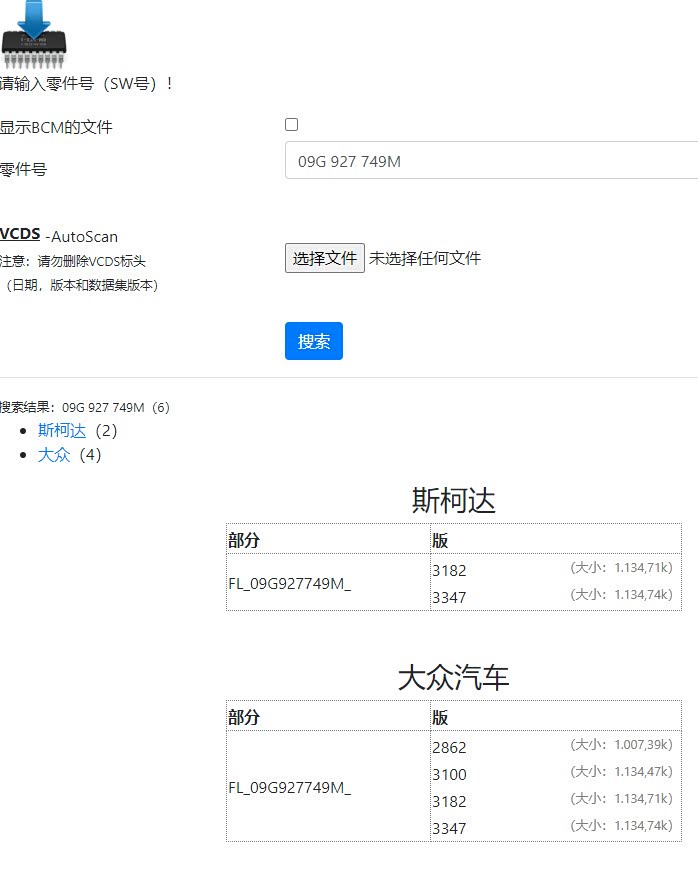This screenshot has width=698, height=895.
Task: Click the 显示BCM的文件 label
Action: 56,127
